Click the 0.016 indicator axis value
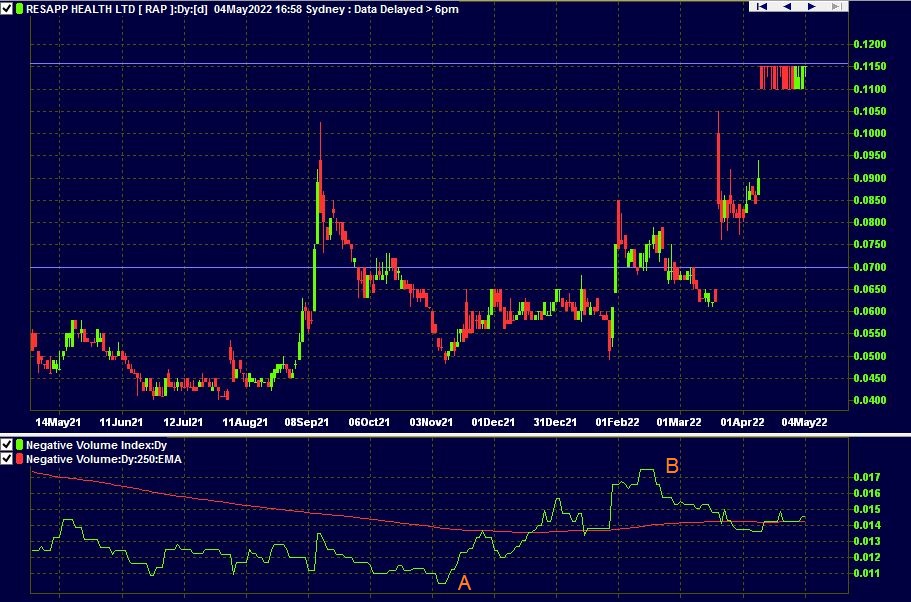911x602 pixels. point(867,493)
